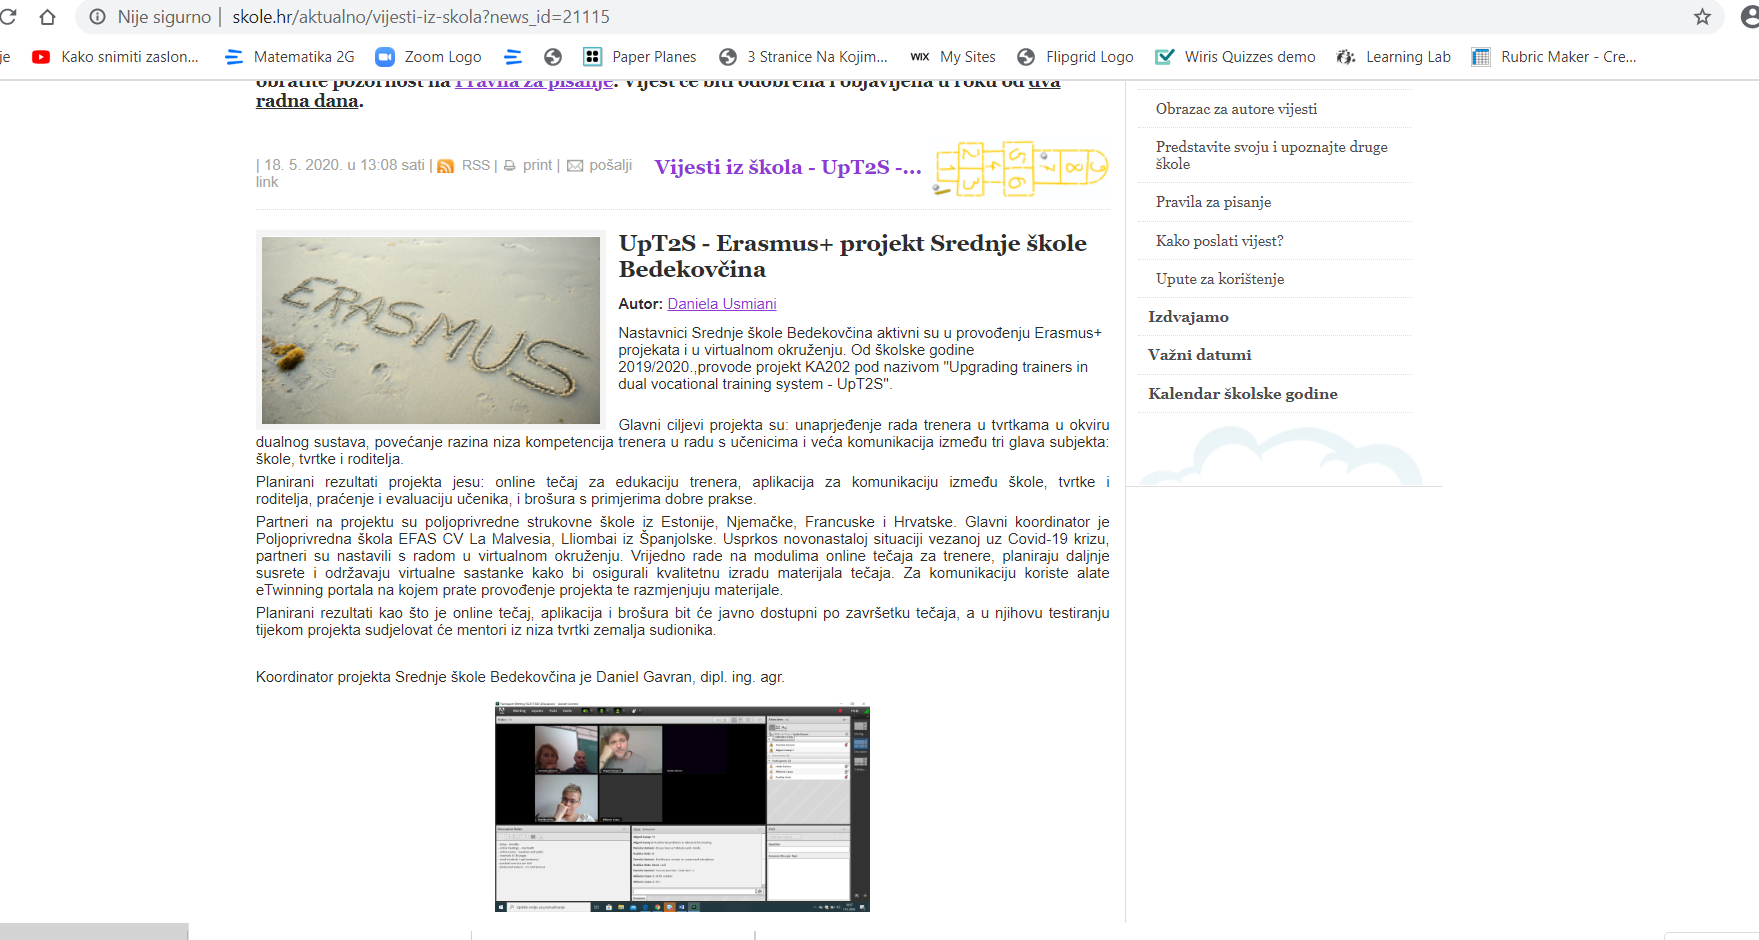Open the Wix My Sites bookmark
Image resolution: width=1759 pixels, height=940 pixels.
point(953,57)
